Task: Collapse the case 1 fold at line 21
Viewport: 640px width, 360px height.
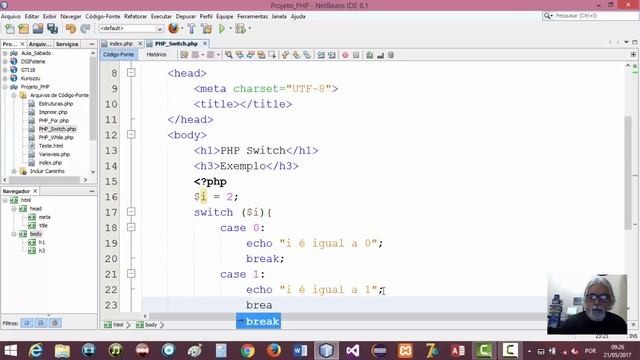Action: coord(131,274)
